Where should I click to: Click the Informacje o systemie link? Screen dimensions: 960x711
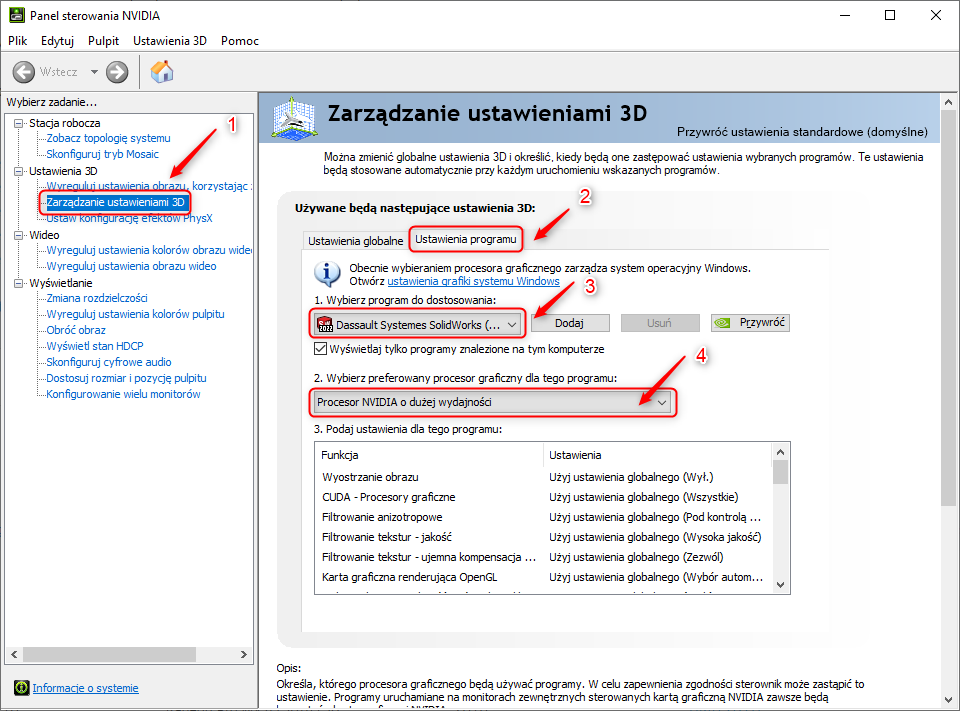[x=85, y=688]
